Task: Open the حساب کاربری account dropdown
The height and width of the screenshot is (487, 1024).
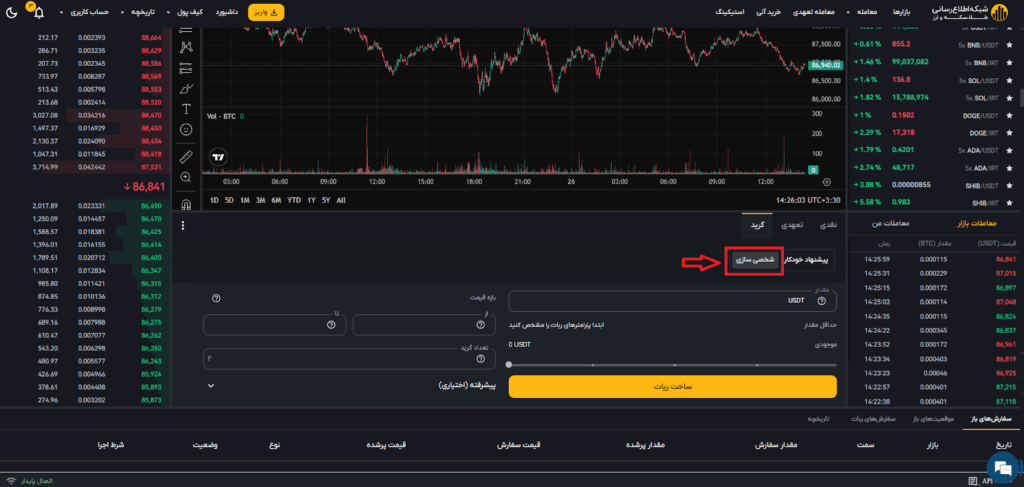Action: click(x=85, y=12)
